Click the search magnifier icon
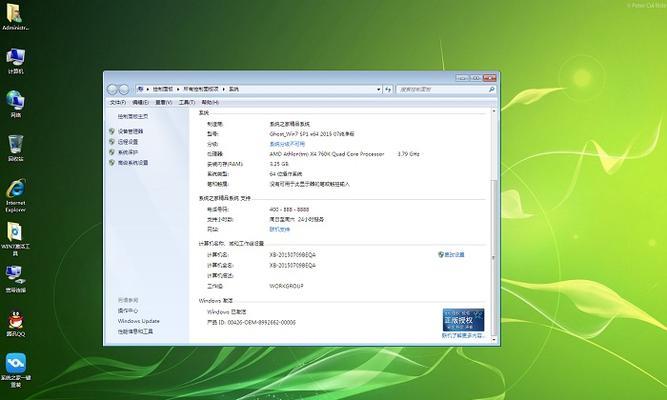Image resolution: width=667 pixels, height=400 pixels. point(491,89)
